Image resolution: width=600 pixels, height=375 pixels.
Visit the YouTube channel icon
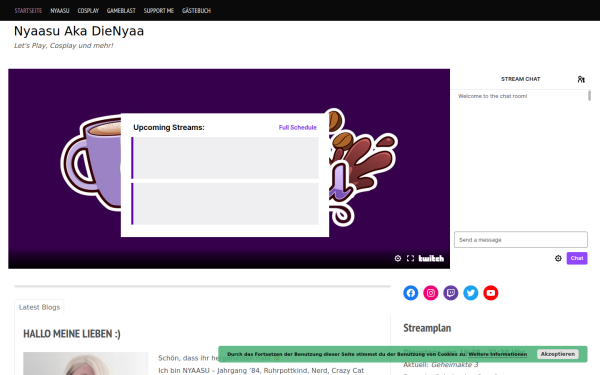(491, 293)
